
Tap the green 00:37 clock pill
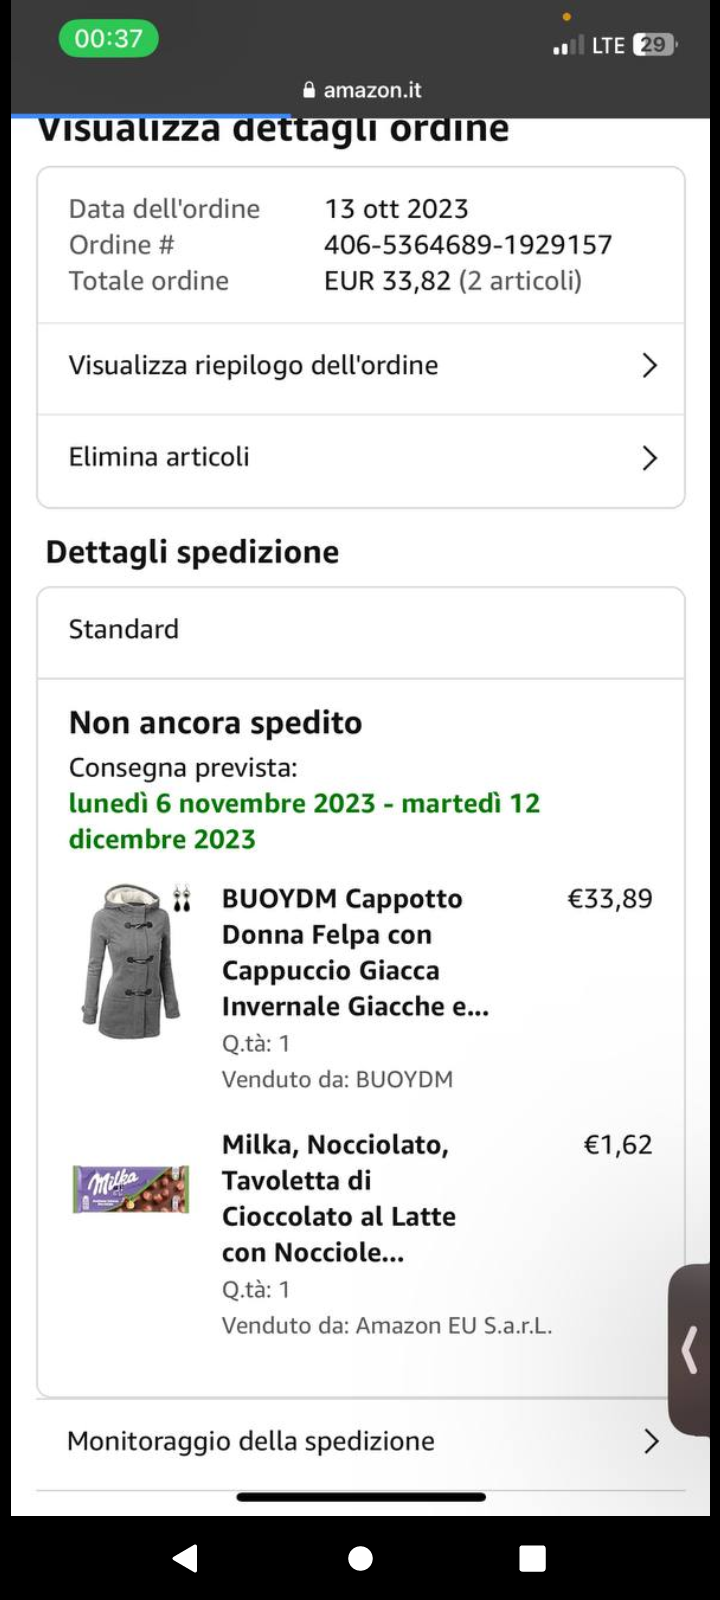[x=108, y=39]
